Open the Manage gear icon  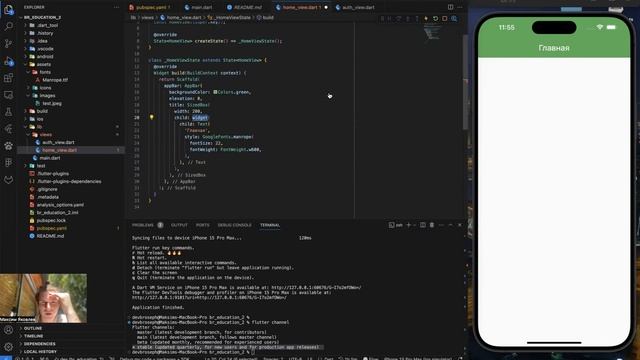8,347
